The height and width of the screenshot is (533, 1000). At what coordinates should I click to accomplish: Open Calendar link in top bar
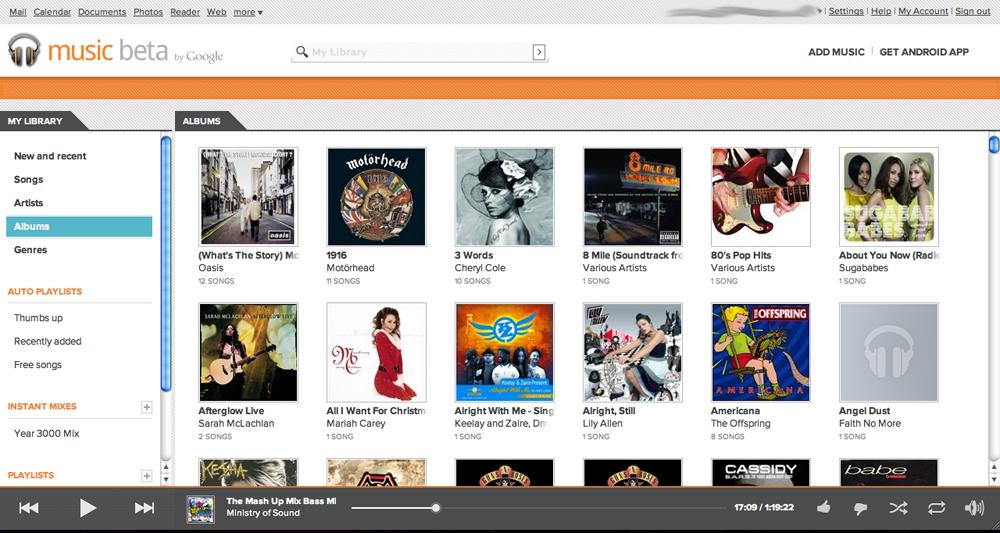click(x=52, y=11)
